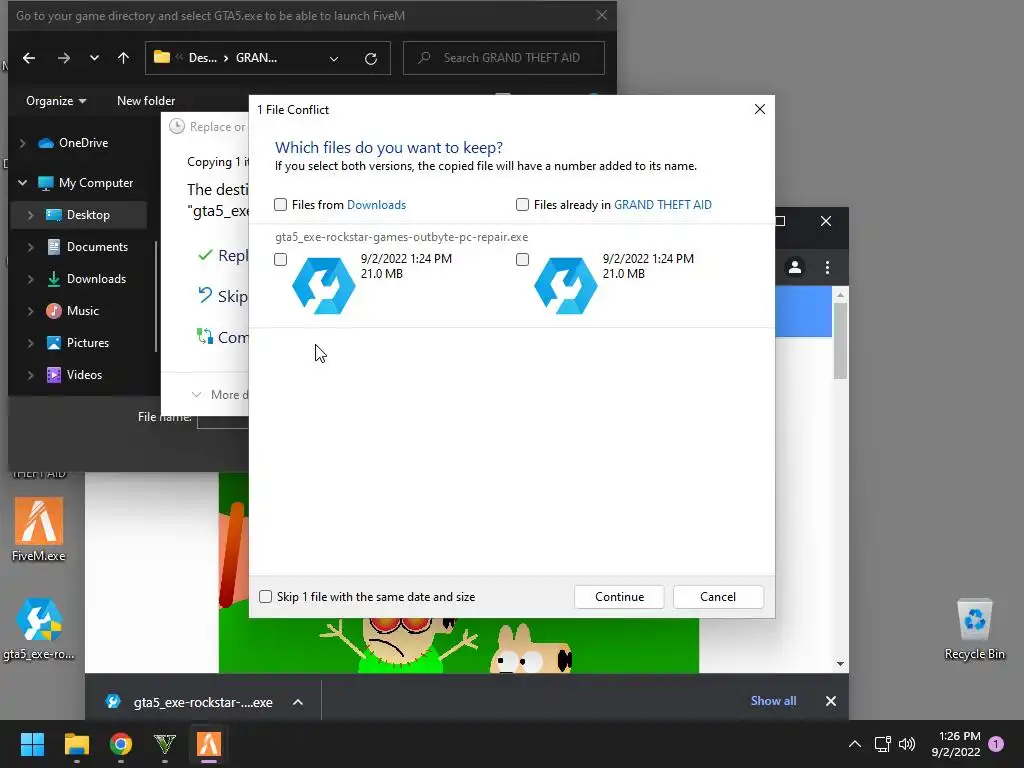
Task: Open Google Chrome from taskbar
Action: click(x=121, y=744)
